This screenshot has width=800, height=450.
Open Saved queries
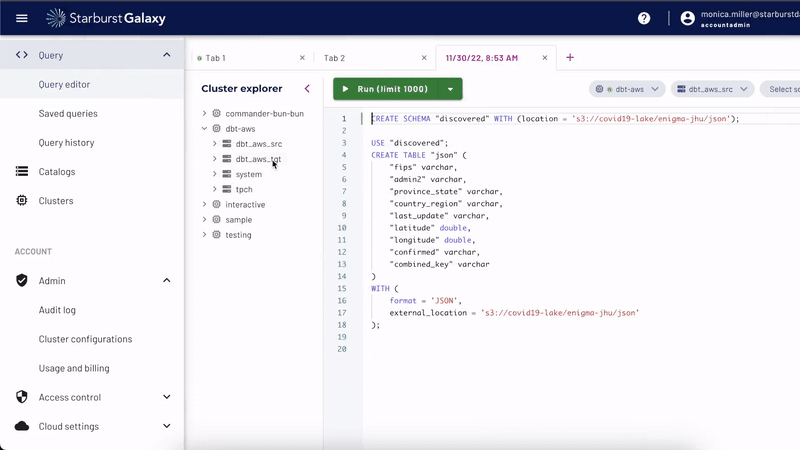tap(68, 113)
